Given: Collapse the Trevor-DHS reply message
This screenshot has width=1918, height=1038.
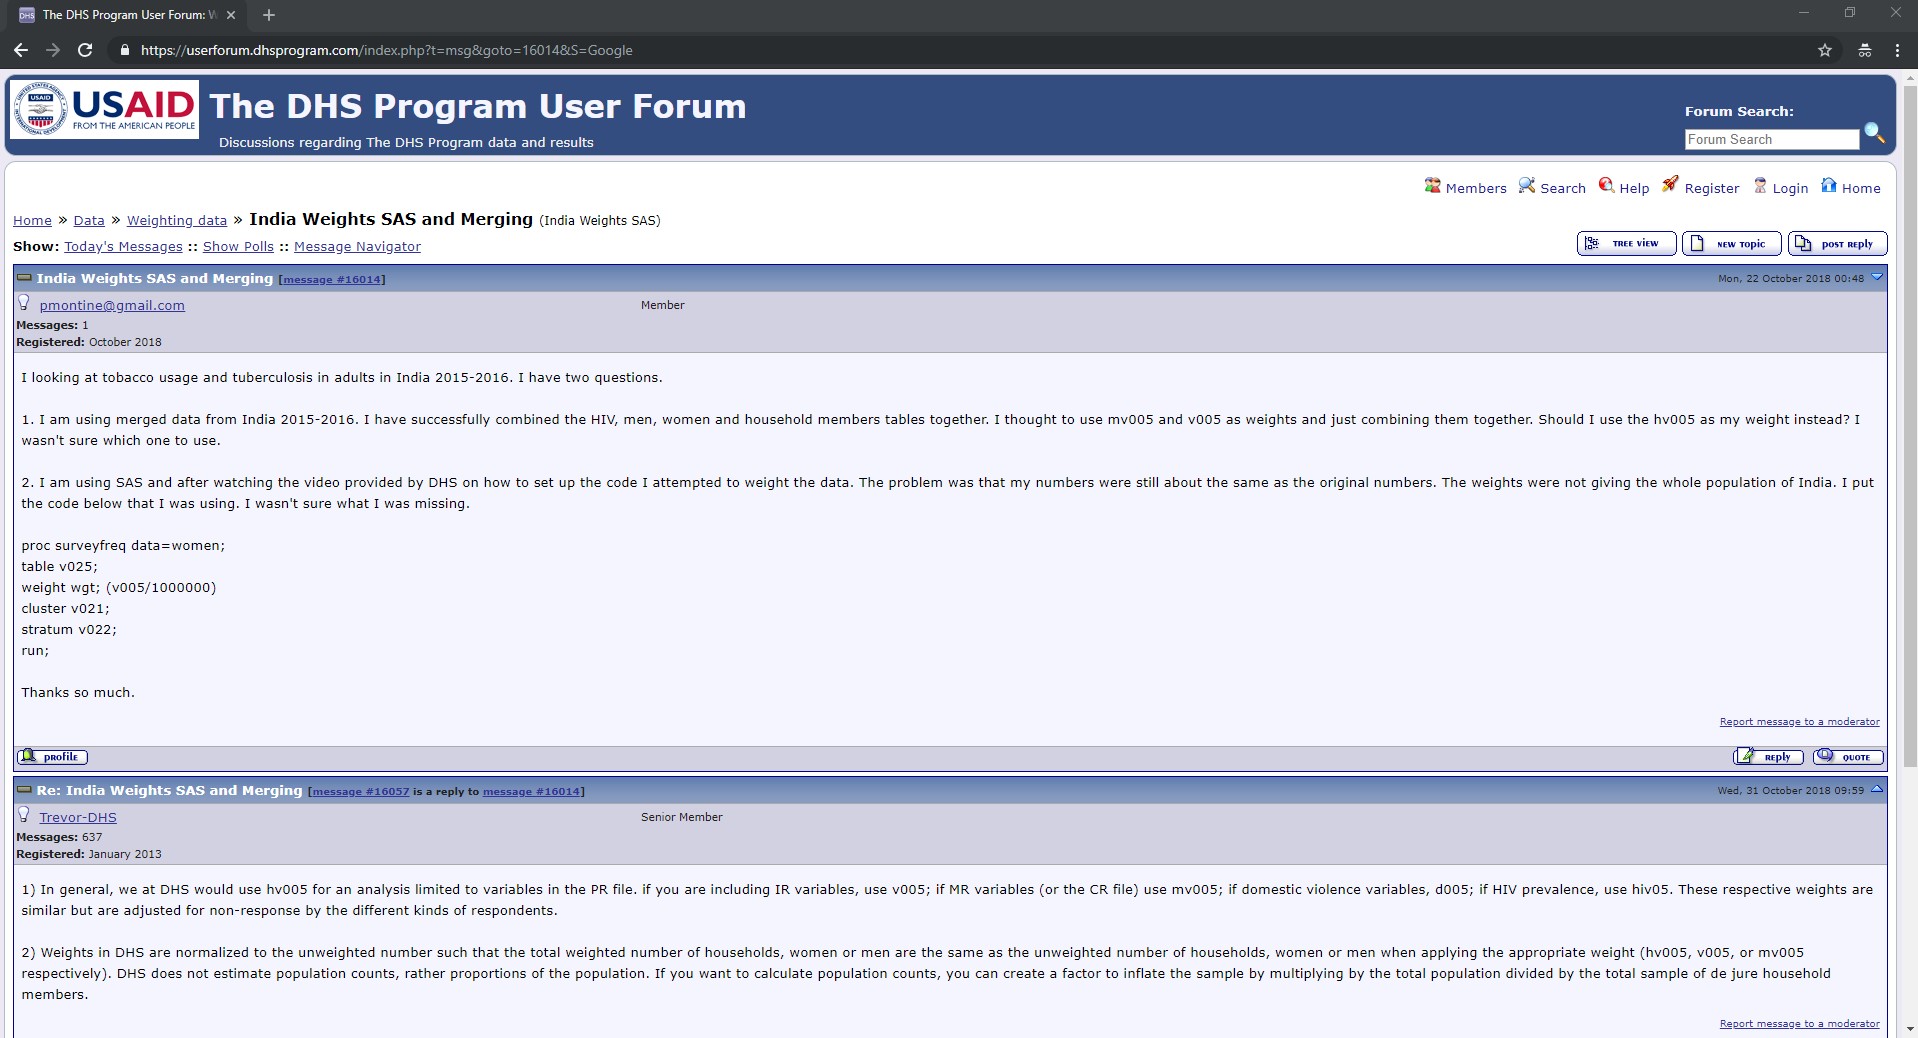Looking at the screenshot, I should [24, 790].
